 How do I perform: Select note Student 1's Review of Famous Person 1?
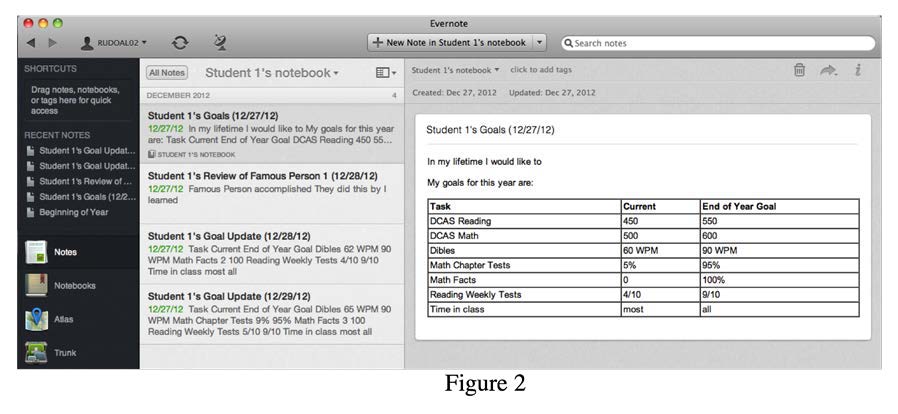pyautogui.click(x=271, y=194)
